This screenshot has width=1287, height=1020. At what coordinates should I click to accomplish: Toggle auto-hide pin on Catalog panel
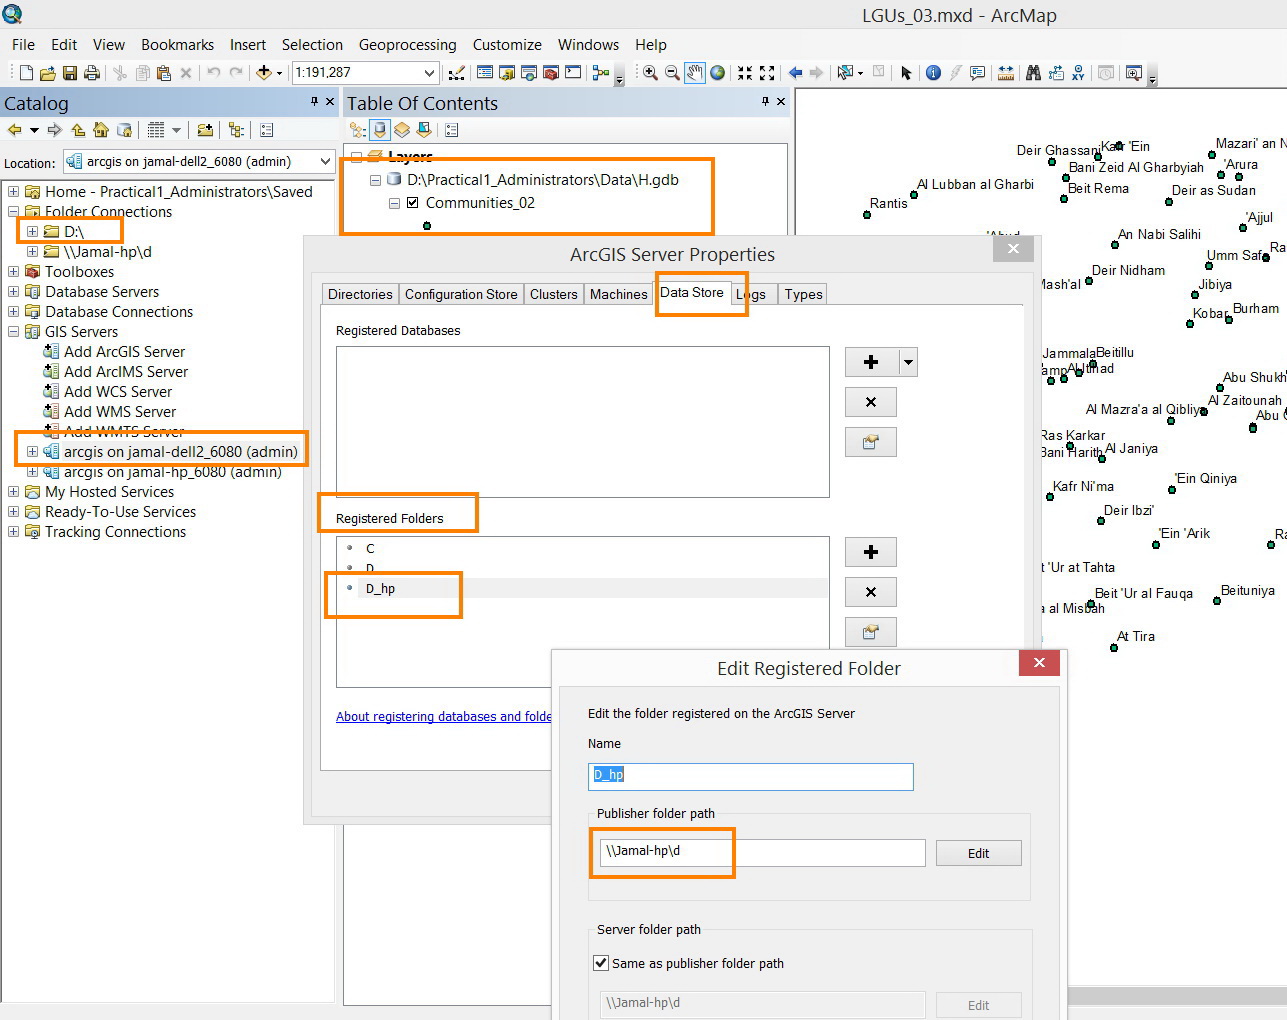coord(314,102)
